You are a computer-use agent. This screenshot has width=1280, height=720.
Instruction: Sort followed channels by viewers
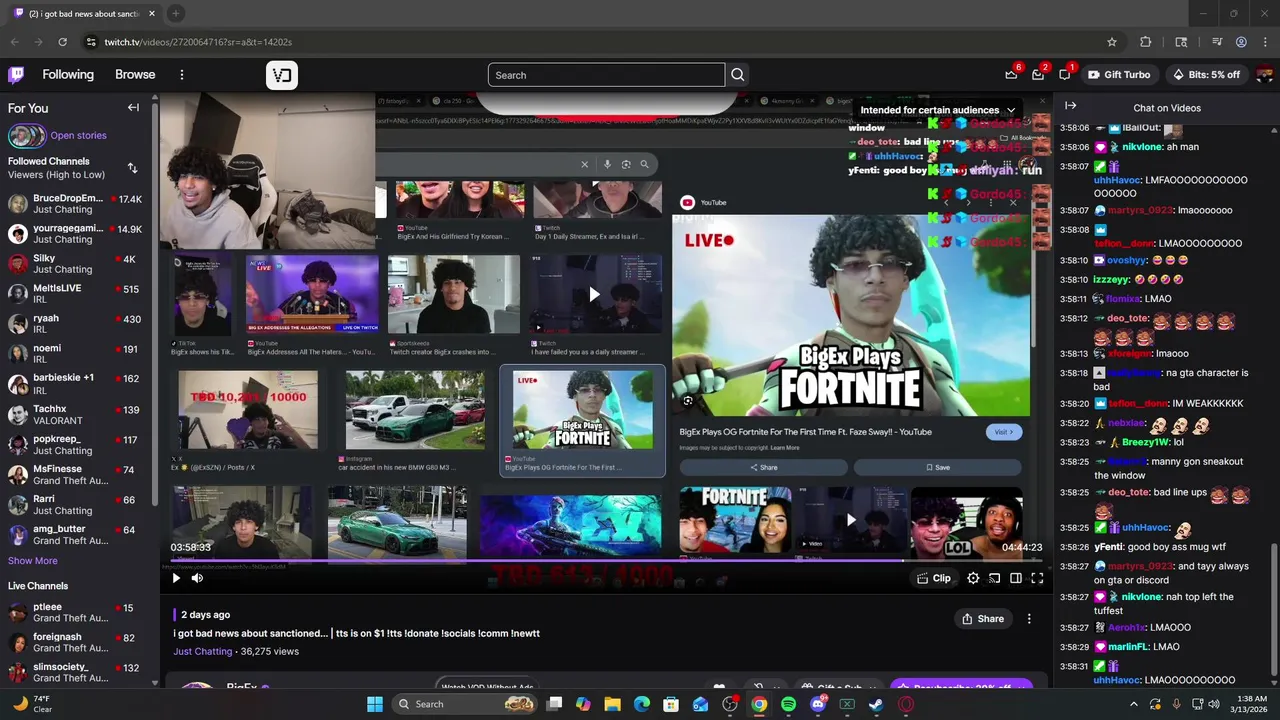coord(132,168)
